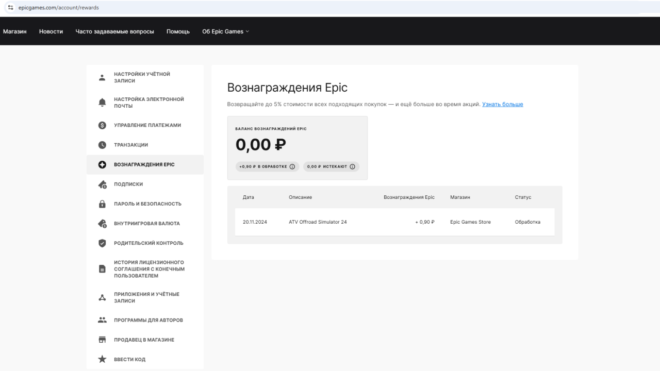Open the 'Новости' top navigation item
The width and height of the screenshot is (660, 371).
(51, 32)
